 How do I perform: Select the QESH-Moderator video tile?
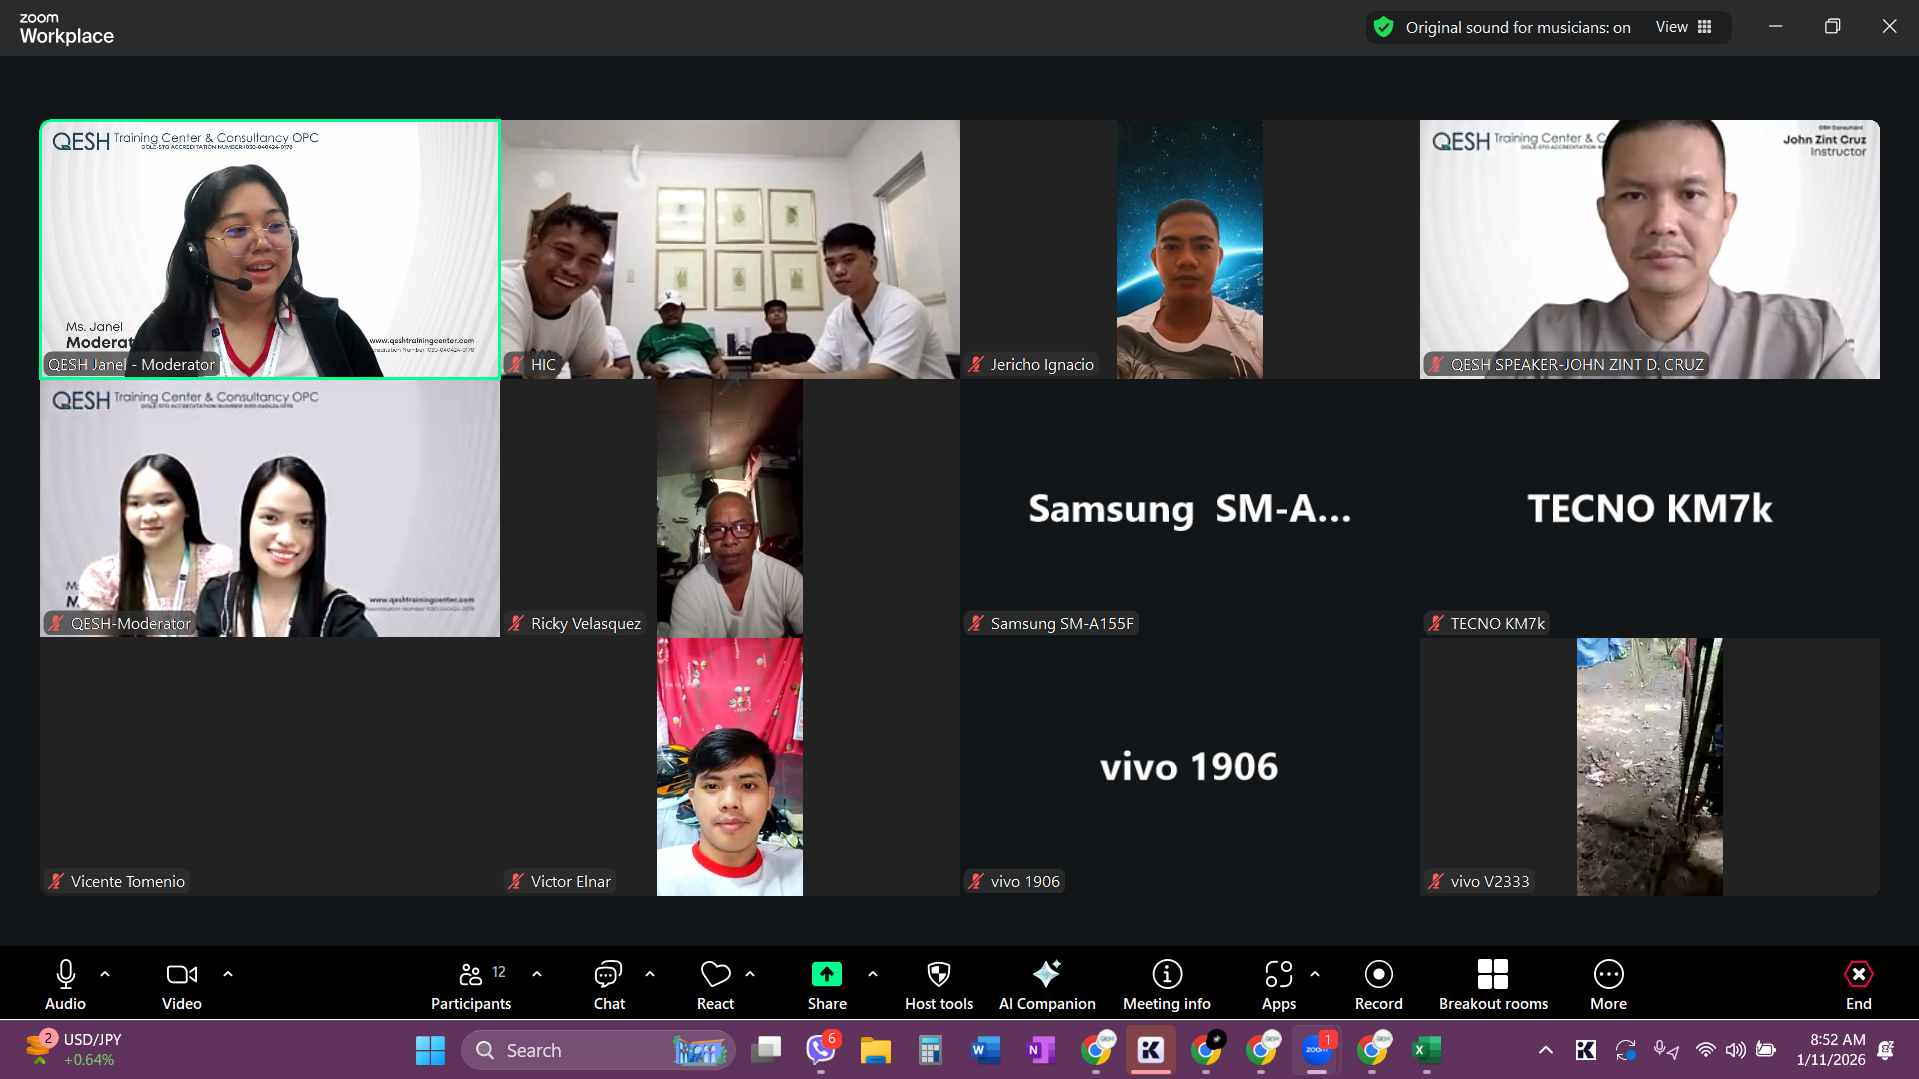click(x=270, y=508)
